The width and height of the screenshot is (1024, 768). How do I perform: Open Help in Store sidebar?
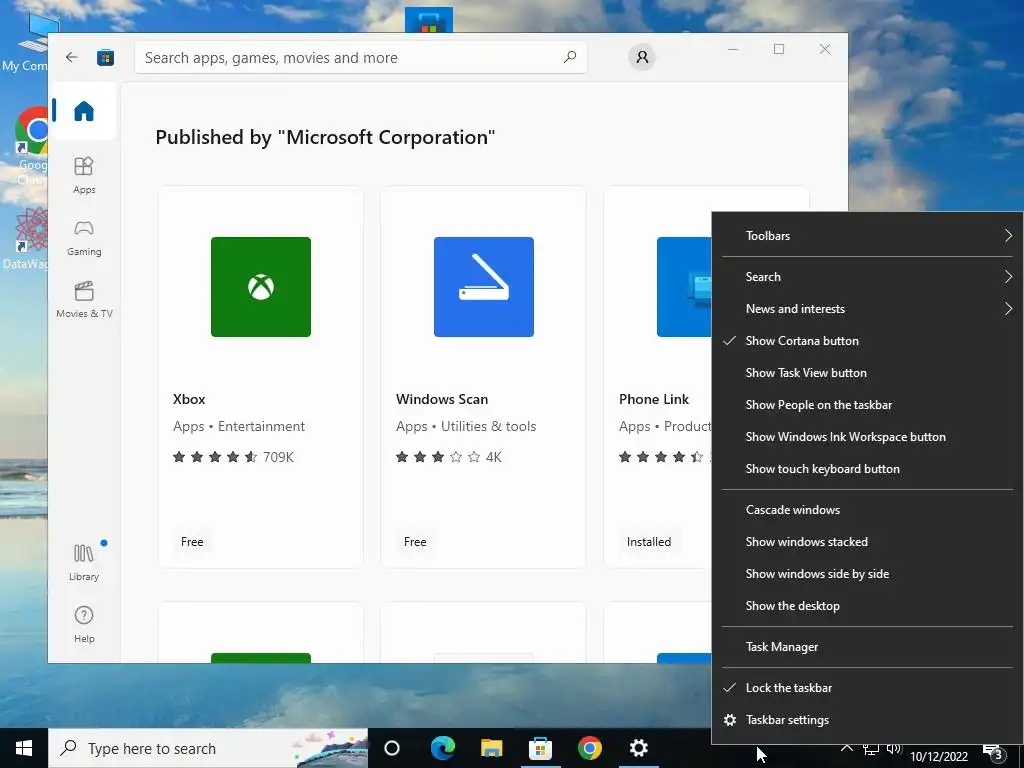84,624
